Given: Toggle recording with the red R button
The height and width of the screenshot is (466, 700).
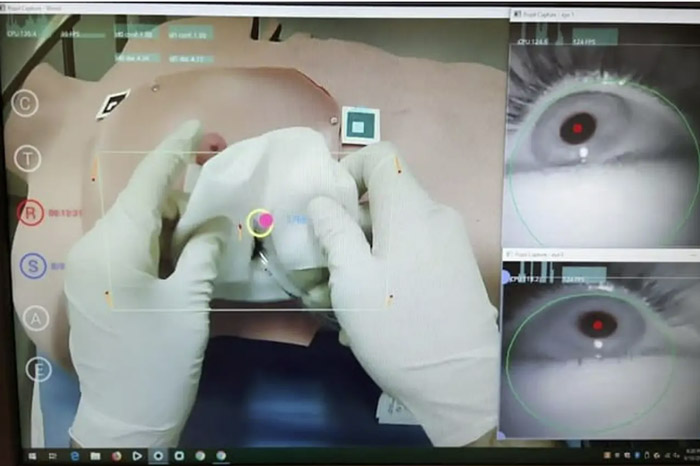Looking at the screenshot, I should 30,213.
